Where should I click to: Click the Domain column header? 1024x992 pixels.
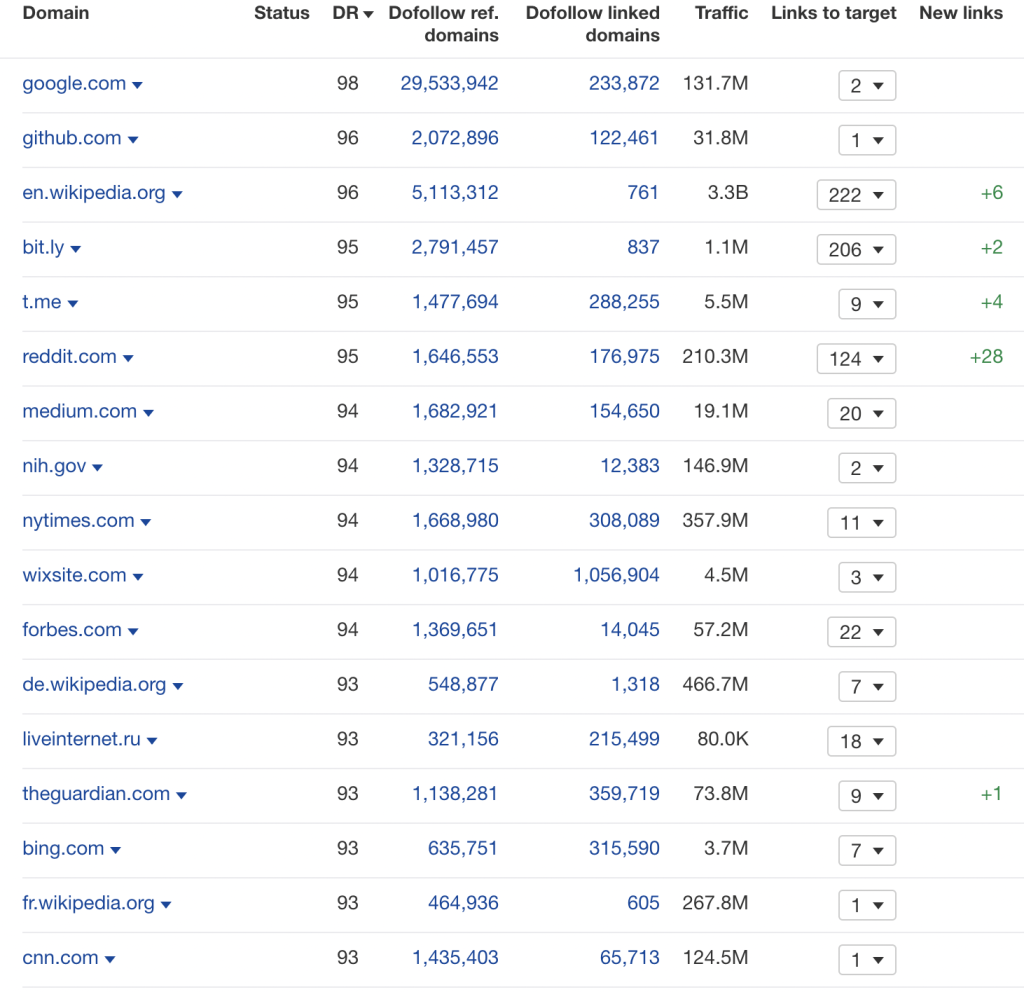click(x=56, y=13)
